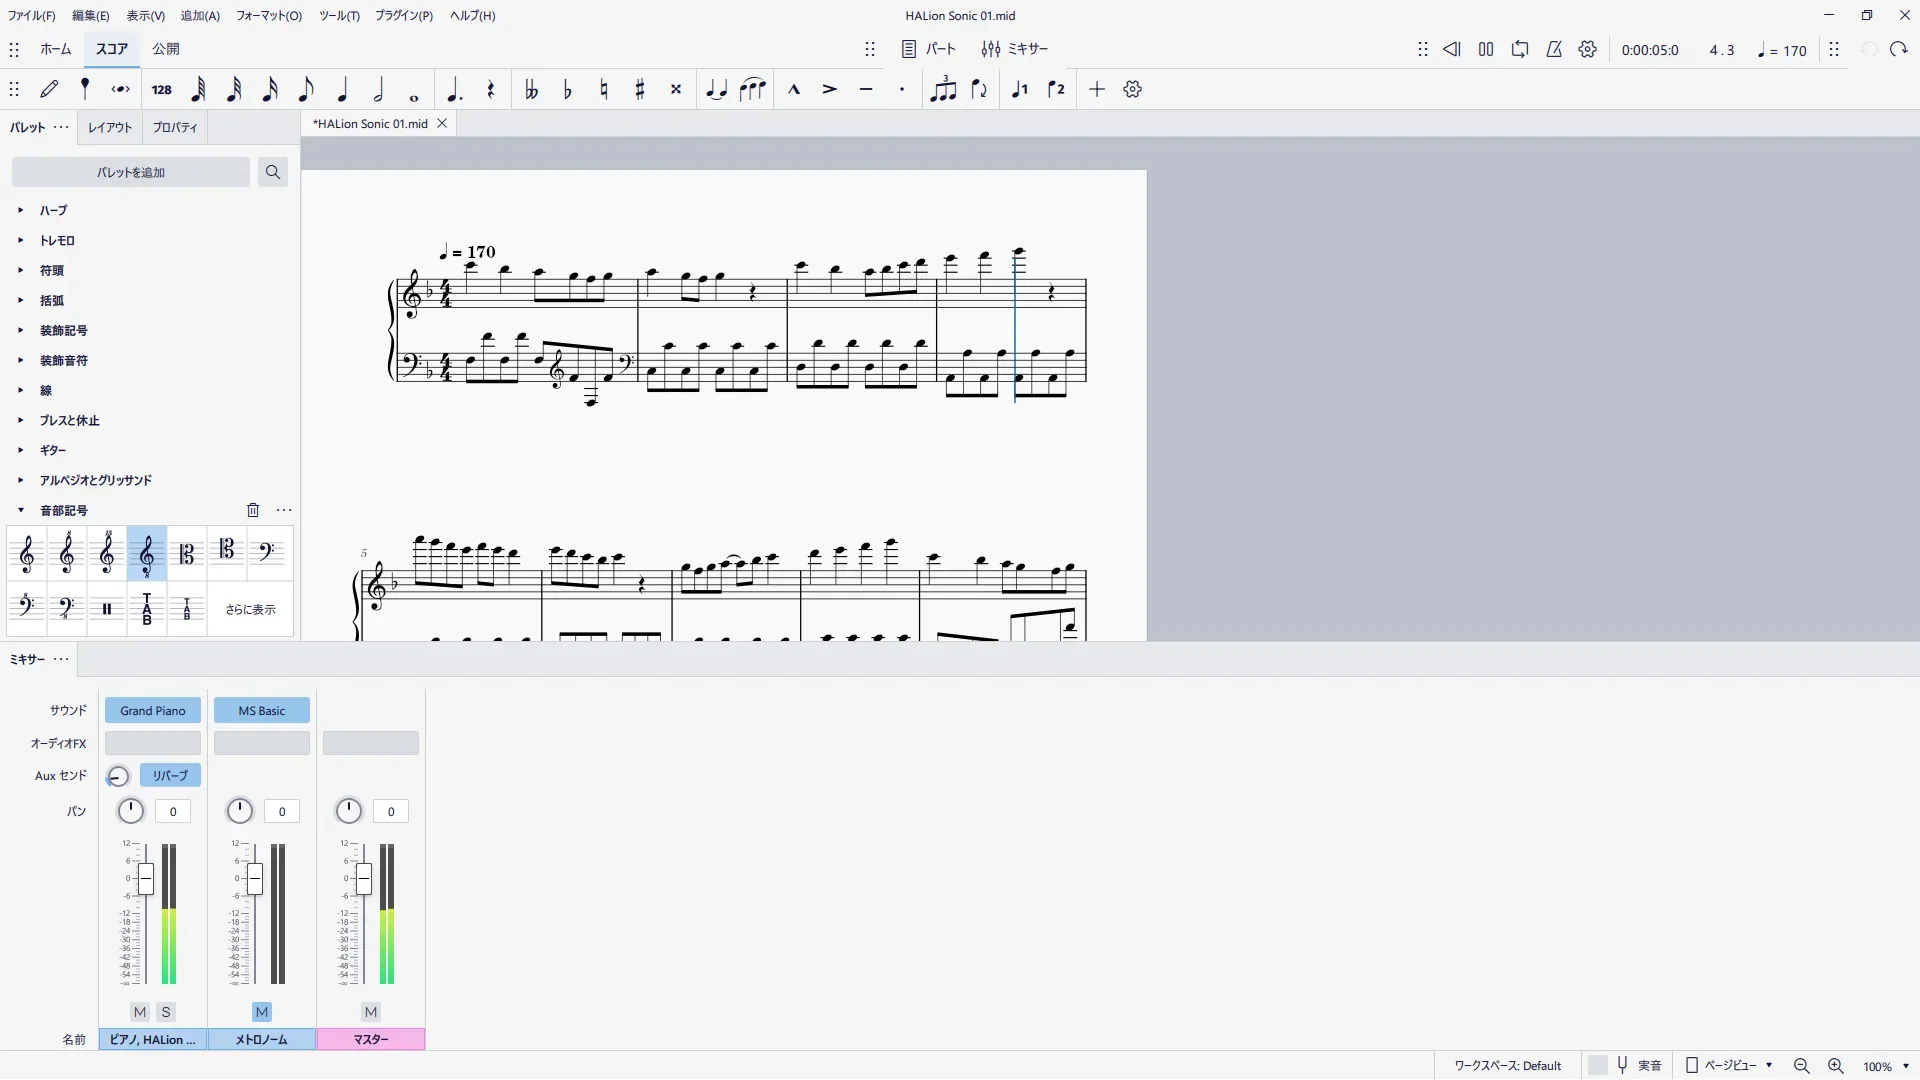
Task: Open the フォーマット menu
Action: [268, 16]
